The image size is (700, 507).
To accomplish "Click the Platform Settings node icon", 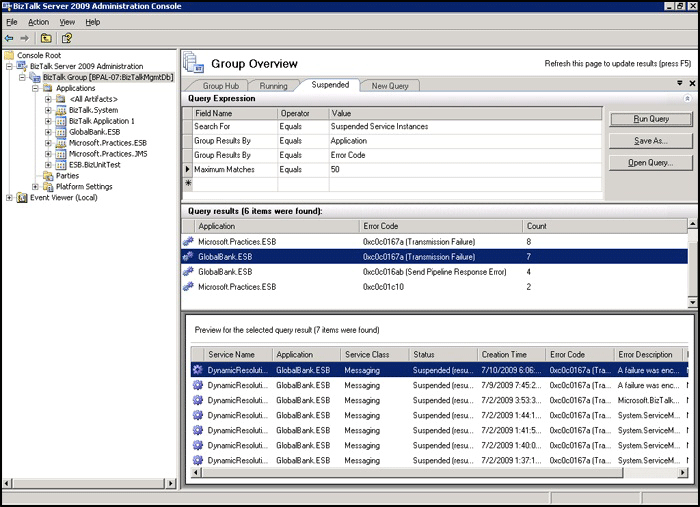I will (48, 187).
